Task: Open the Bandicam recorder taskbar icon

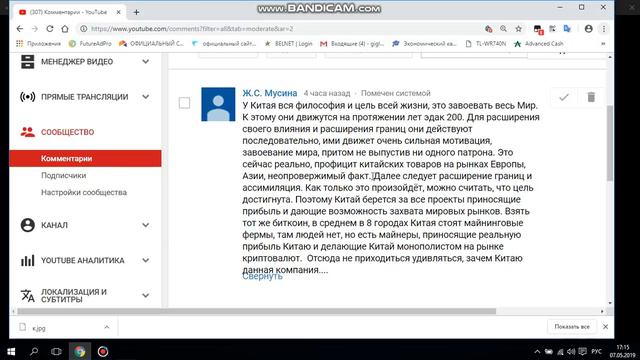Action: [x=103, y=351]
